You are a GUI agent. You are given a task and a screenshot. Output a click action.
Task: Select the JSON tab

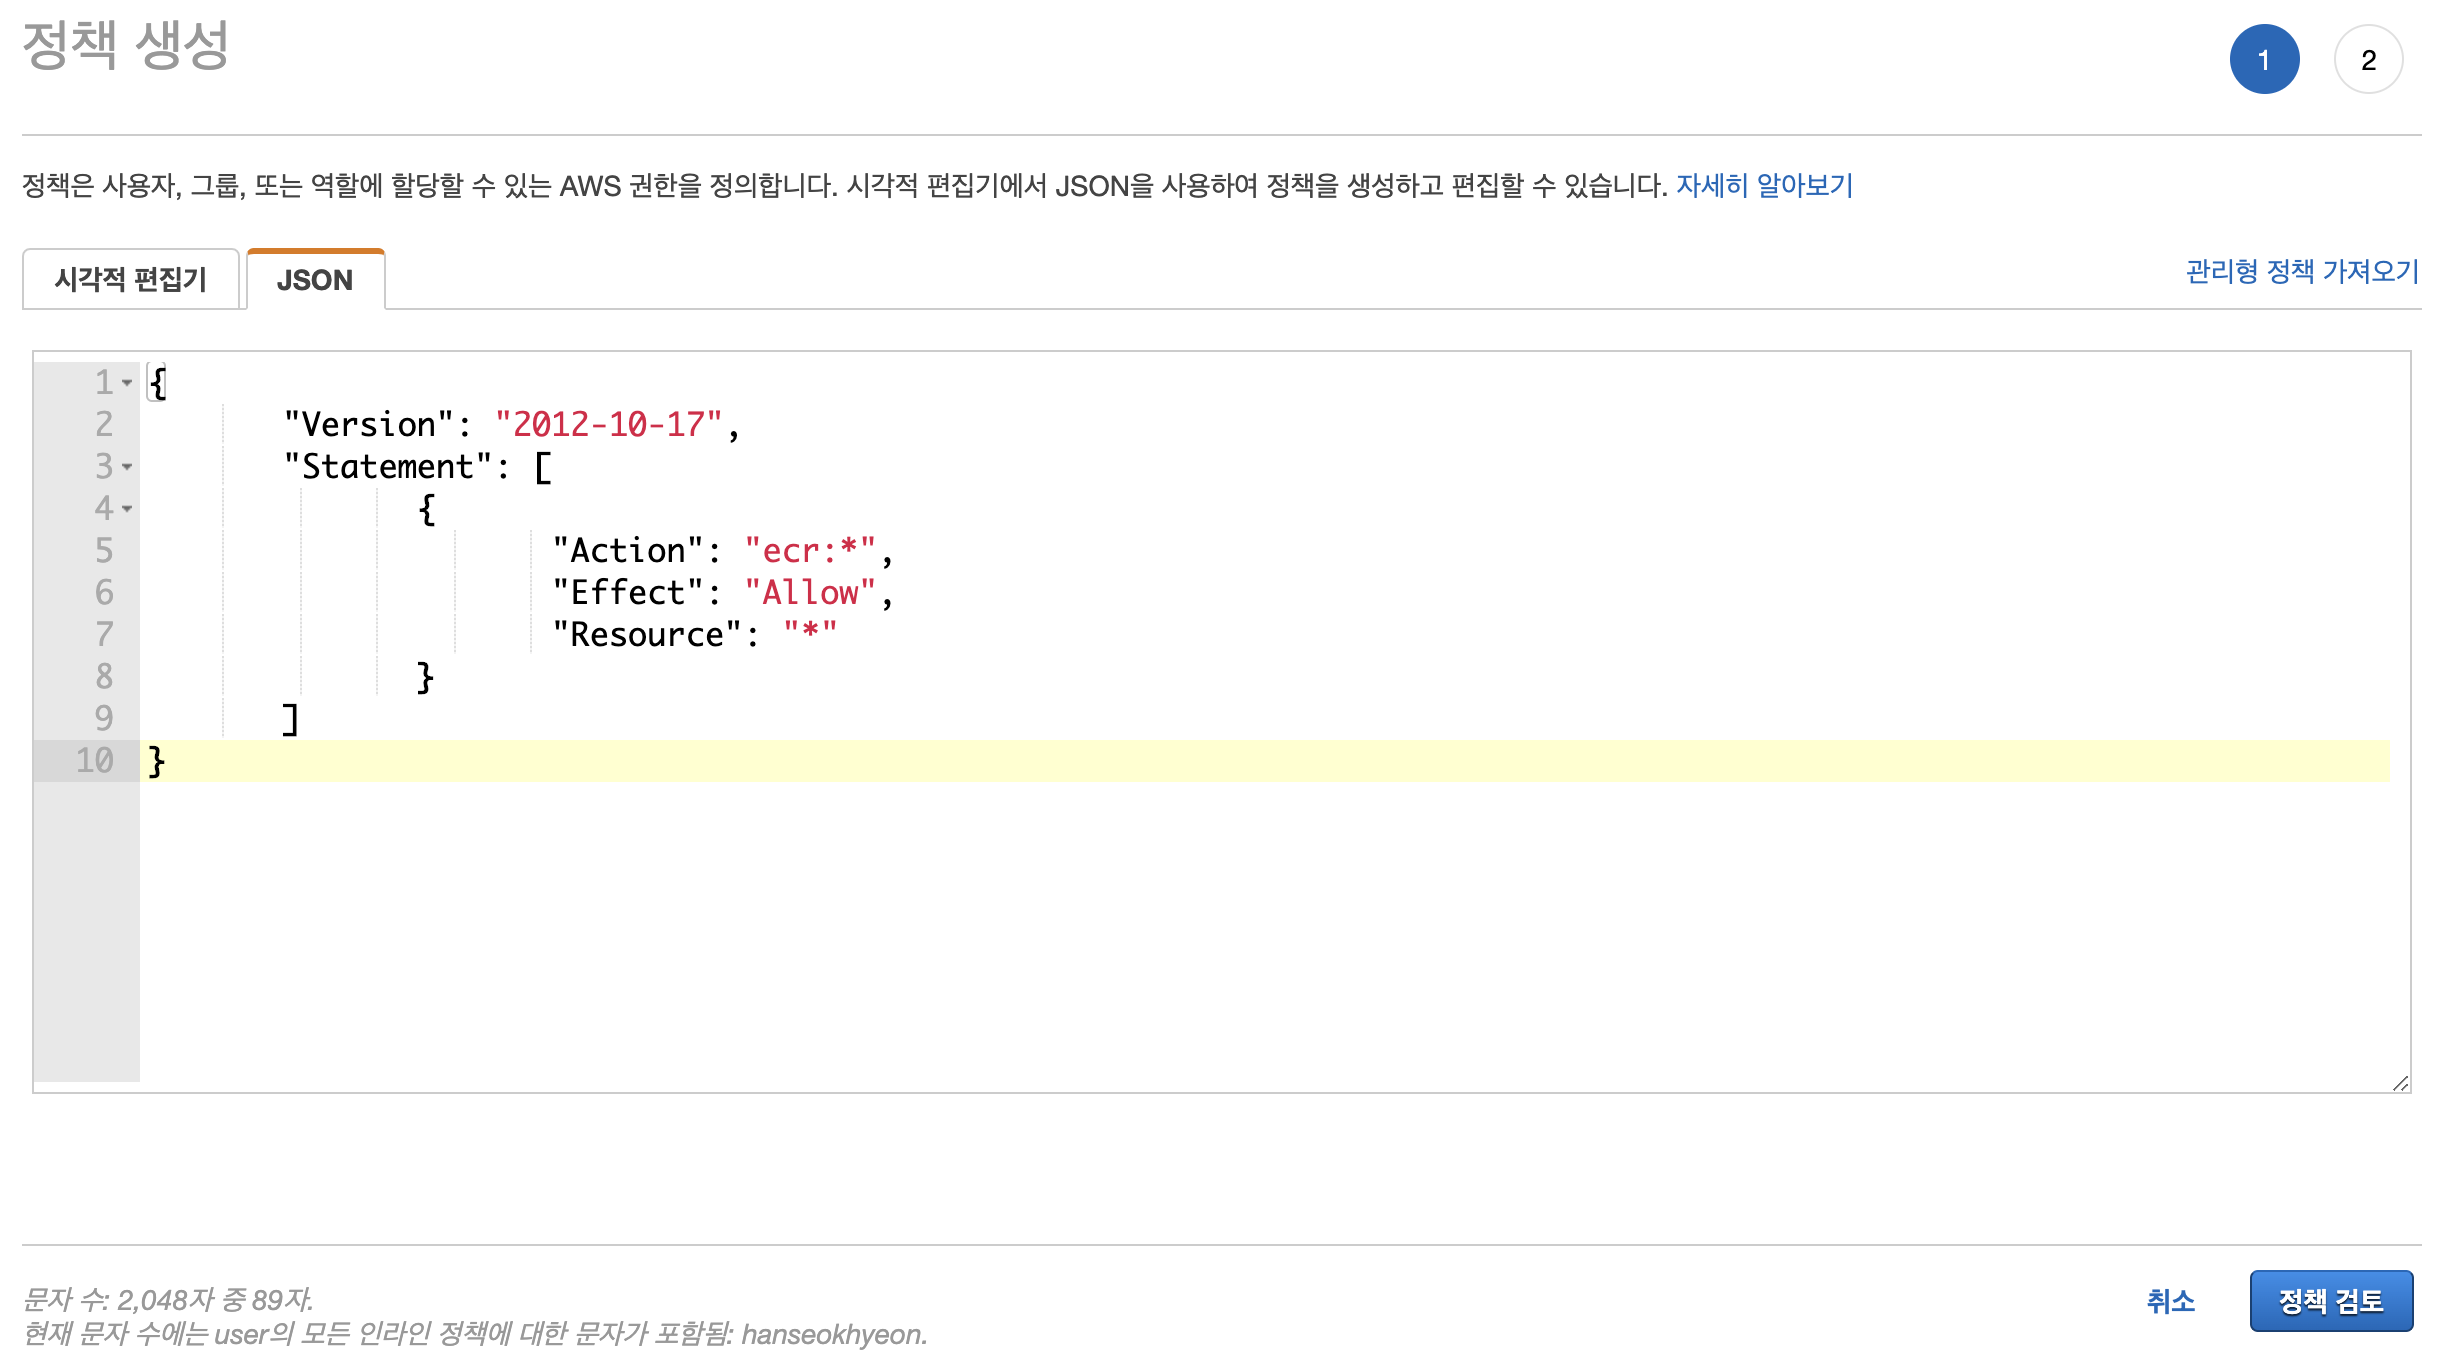(315, 280)
